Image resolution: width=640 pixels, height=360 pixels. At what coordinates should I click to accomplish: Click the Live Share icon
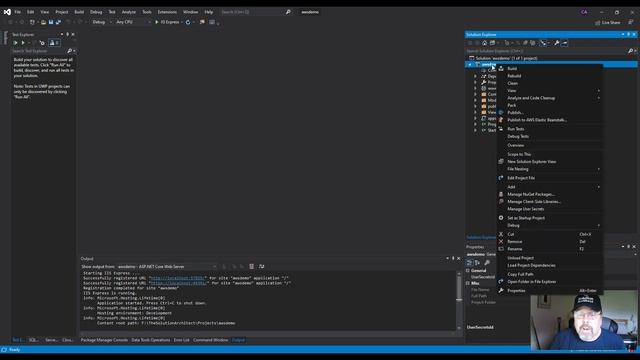[598, 23]
